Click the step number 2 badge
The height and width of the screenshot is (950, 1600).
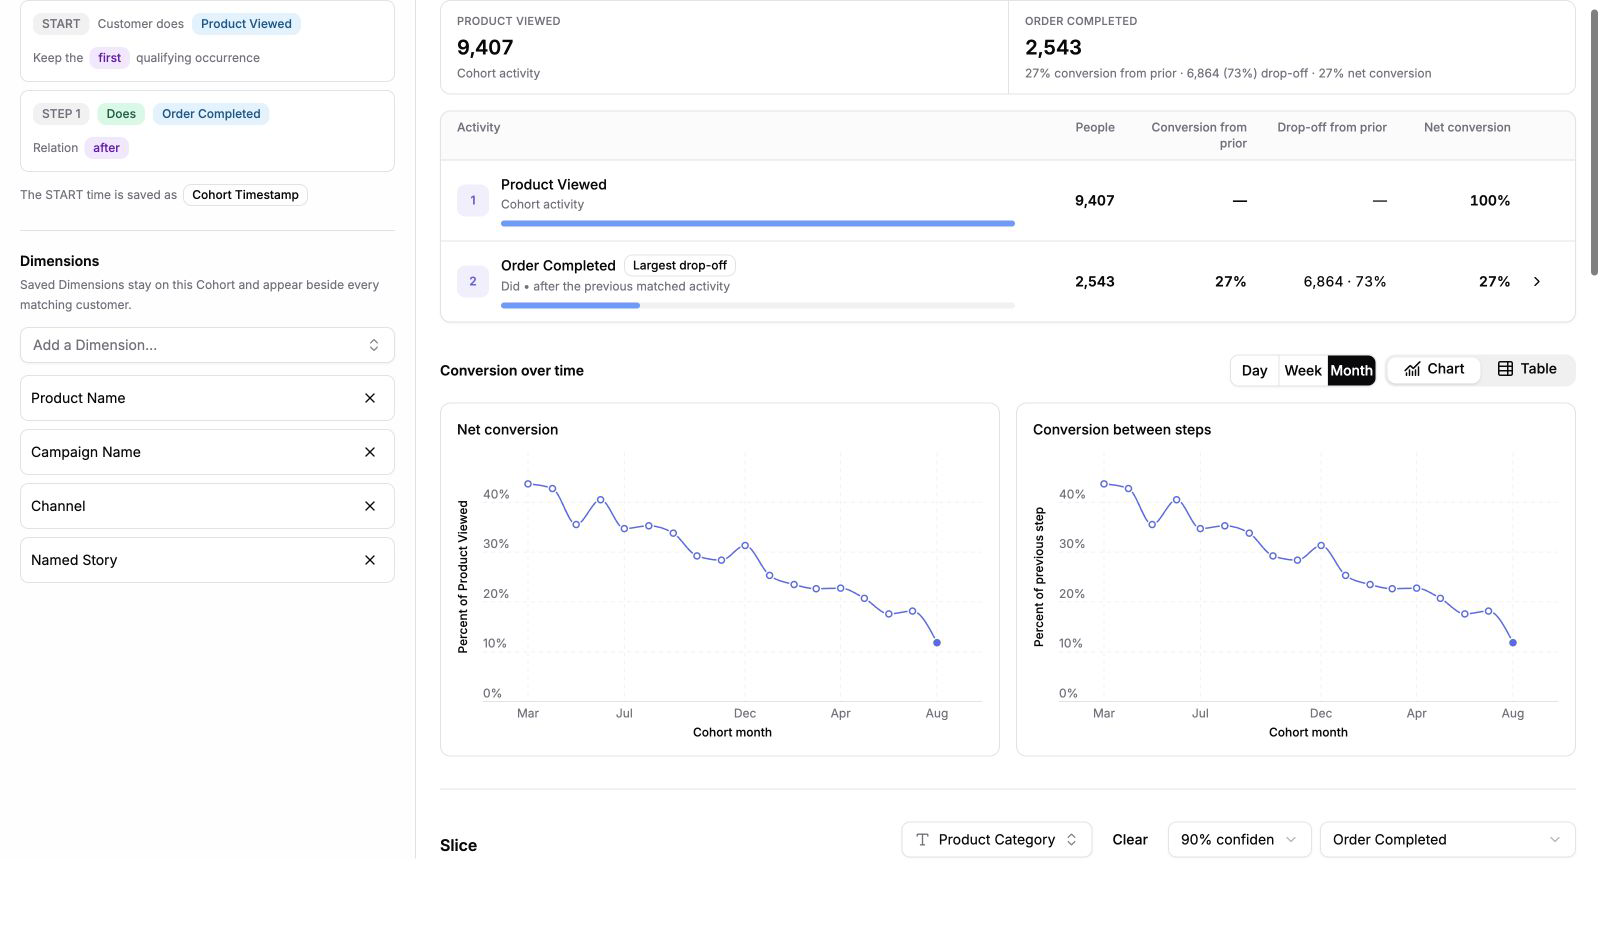coord(473,281)
